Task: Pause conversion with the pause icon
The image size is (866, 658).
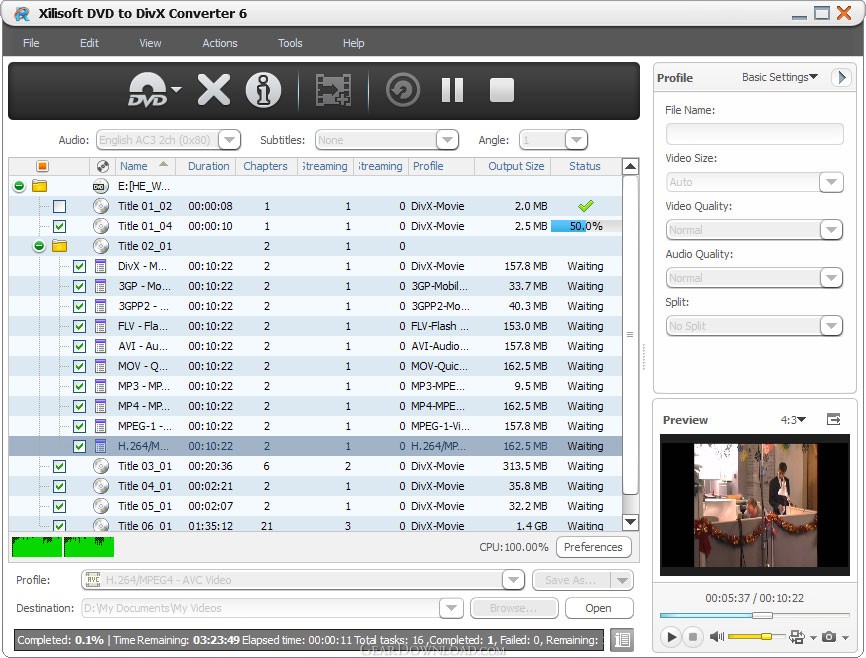Action: [x=452, y=90]
